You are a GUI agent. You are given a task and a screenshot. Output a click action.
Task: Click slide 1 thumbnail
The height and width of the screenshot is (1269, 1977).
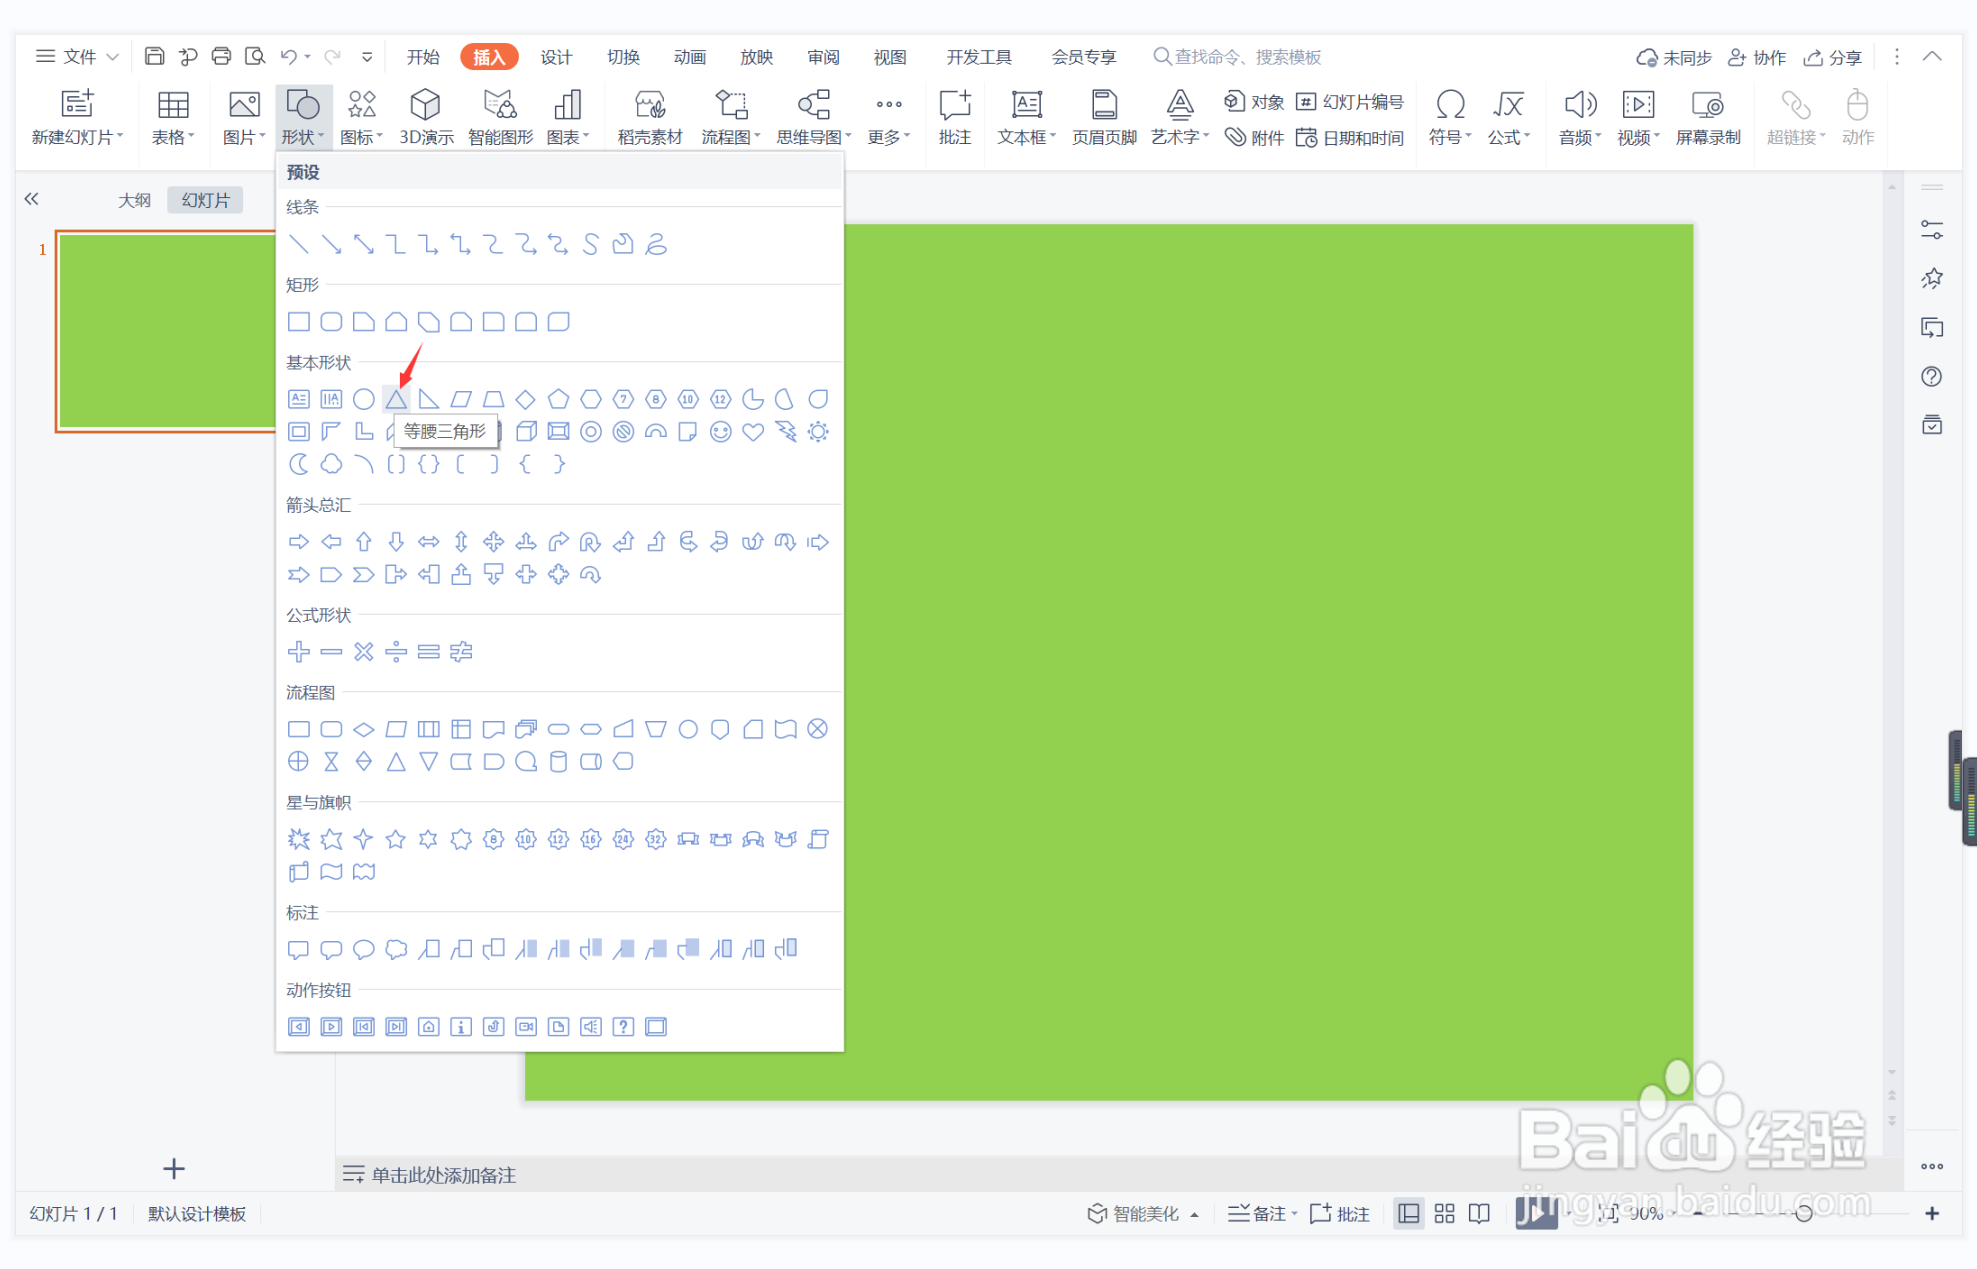point(165,331)
